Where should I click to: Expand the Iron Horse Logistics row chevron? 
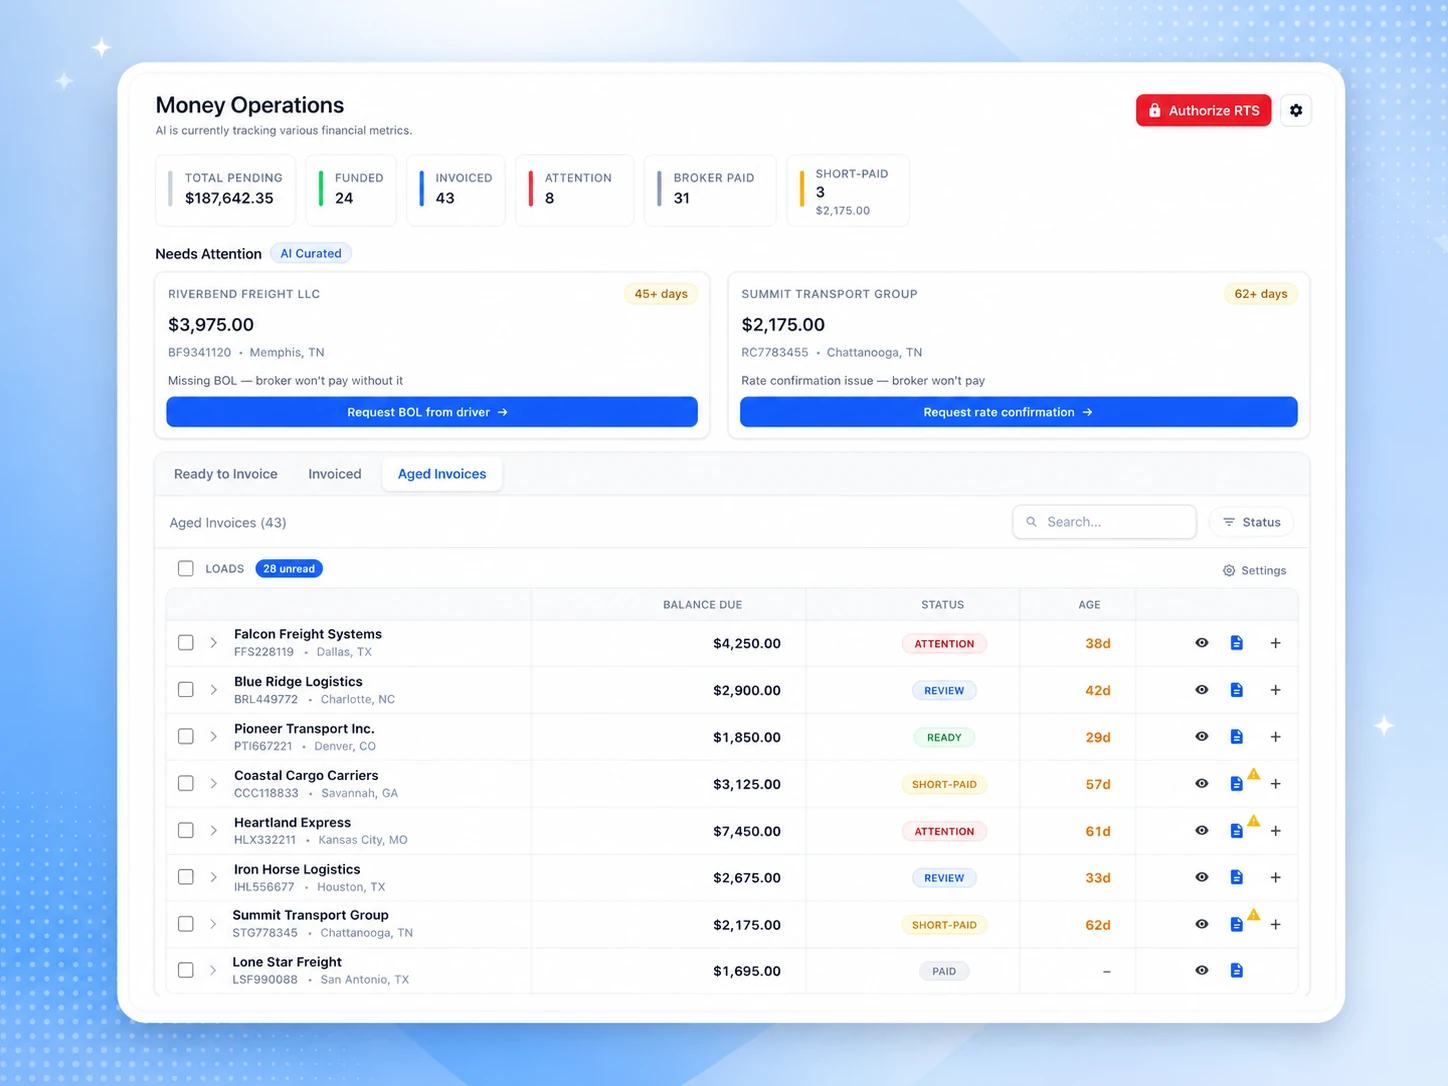point(213,877)
